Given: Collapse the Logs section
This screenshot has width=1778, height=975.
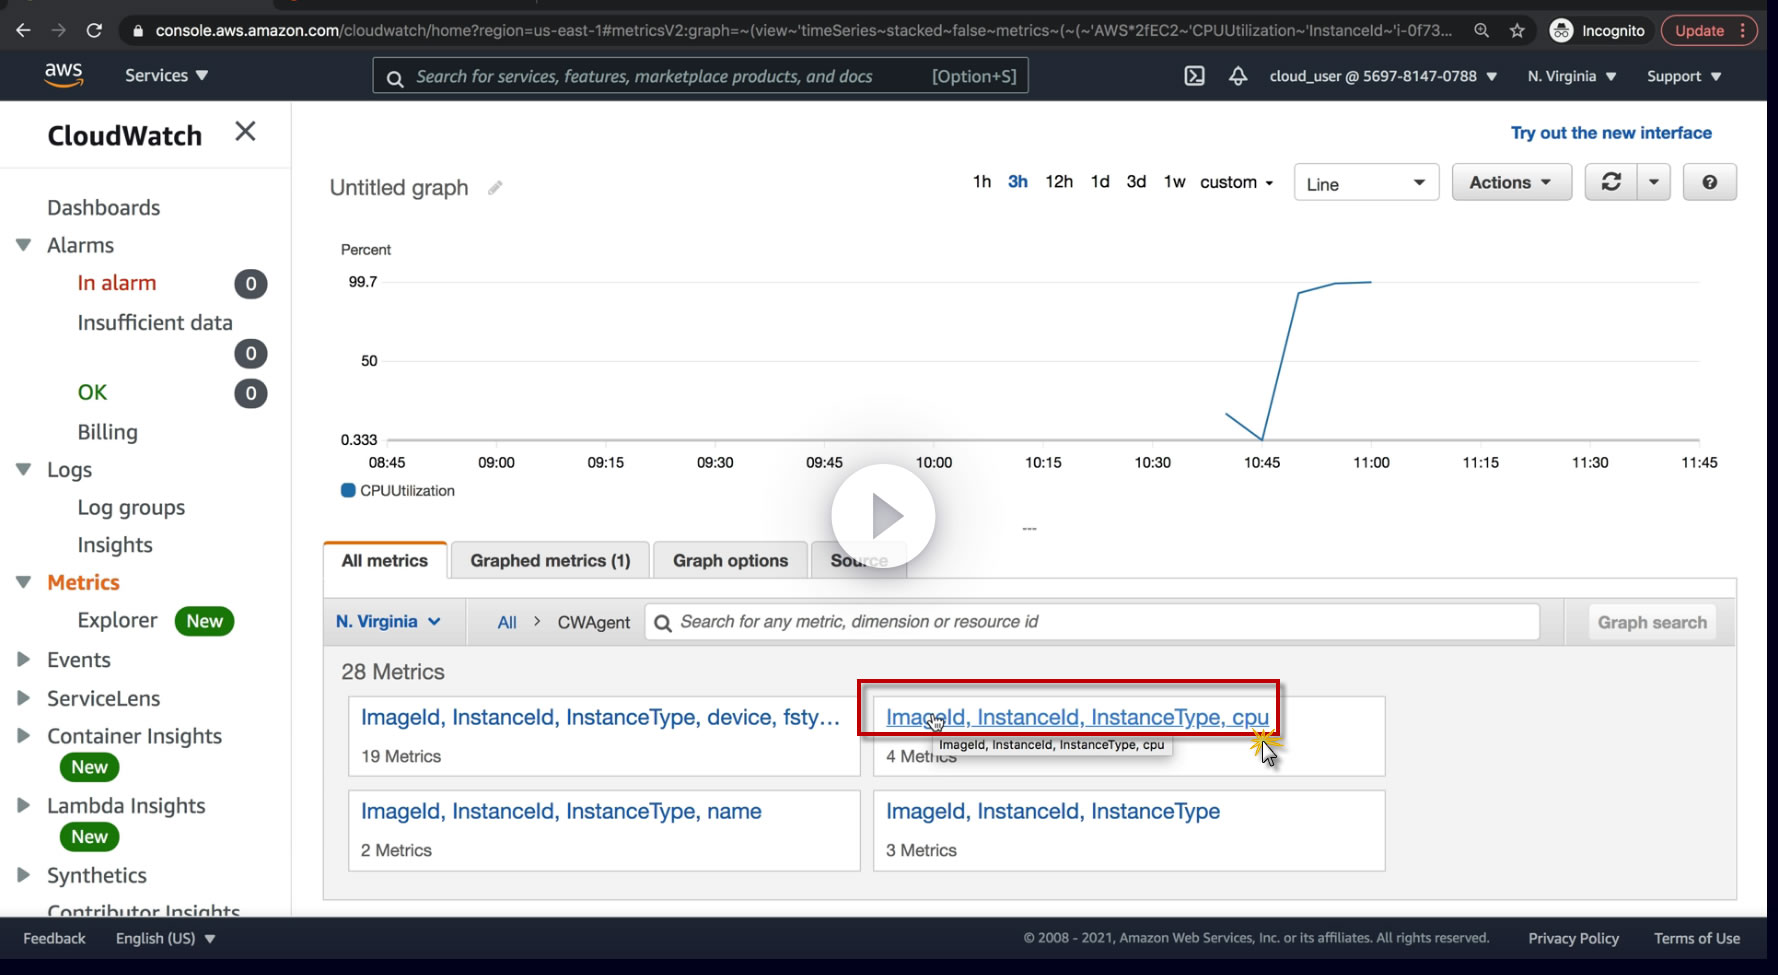Looking at the screenshot, I should (x=24, y=470).
